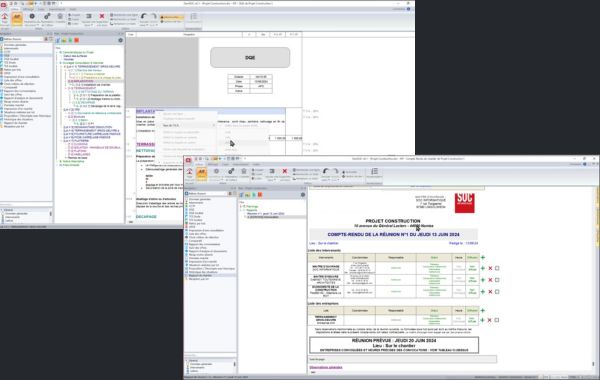Click green plus on Economiste de la construction row
Screen dimensions: 600x380
[x=483, y=292]
